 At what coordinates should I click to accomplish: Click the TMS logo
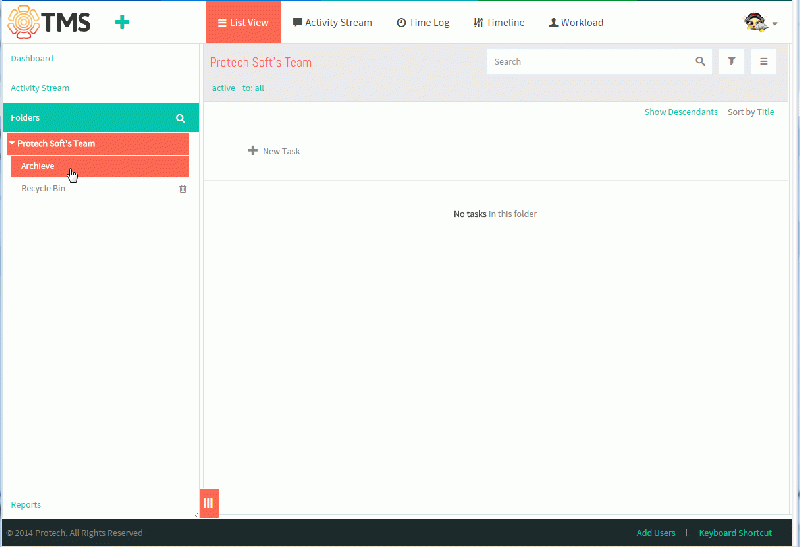tap(49, 22)
